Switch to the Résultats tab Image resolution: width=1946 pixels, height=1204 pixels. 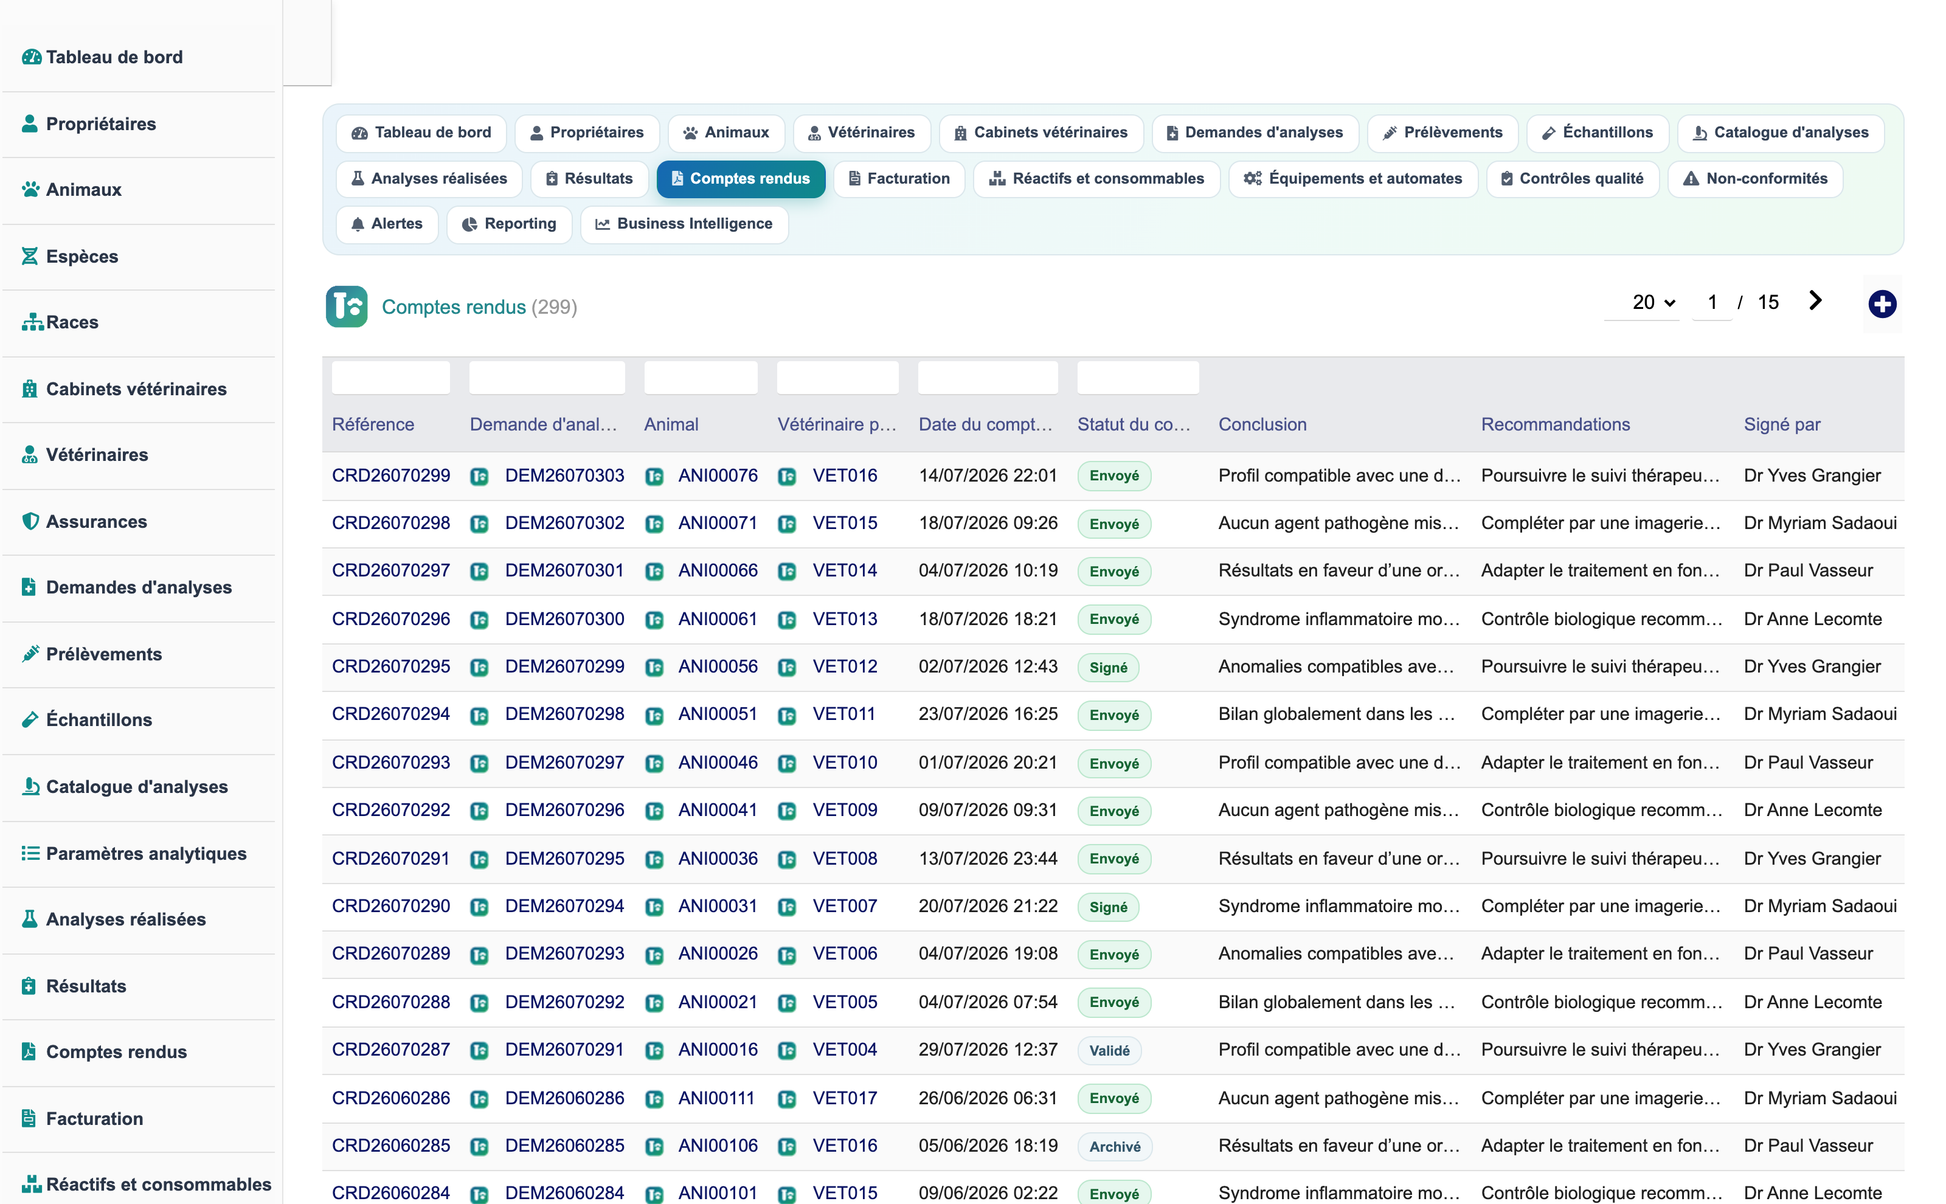click(x=589, y=179)
